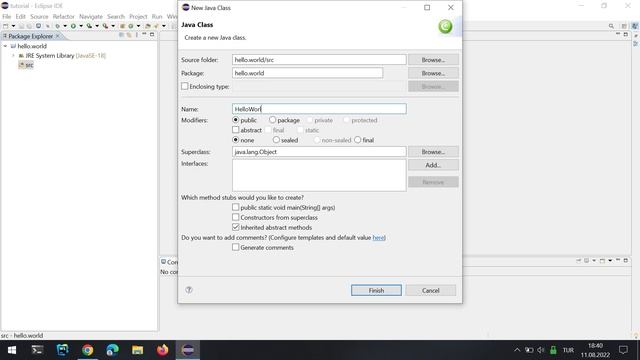The height and width of the screenshot is (360, 640).
Task: Minimize the Package Explorer view
Action: (144, 34)
